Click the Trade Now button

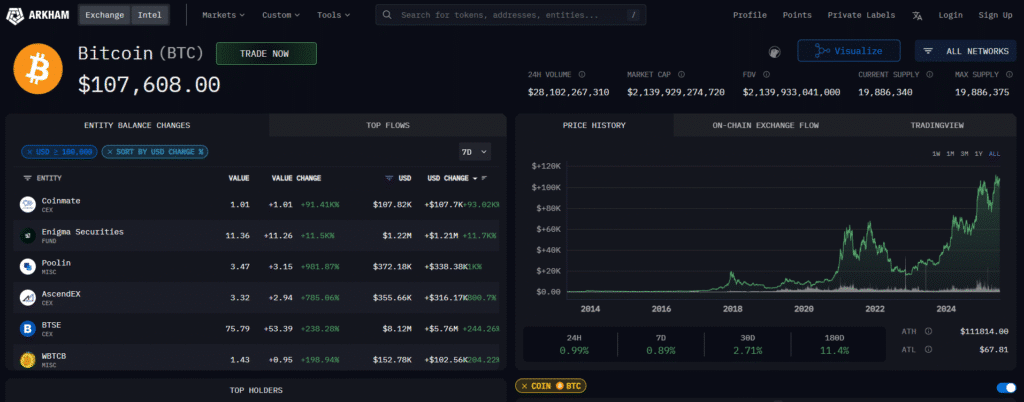coord(266,54)
